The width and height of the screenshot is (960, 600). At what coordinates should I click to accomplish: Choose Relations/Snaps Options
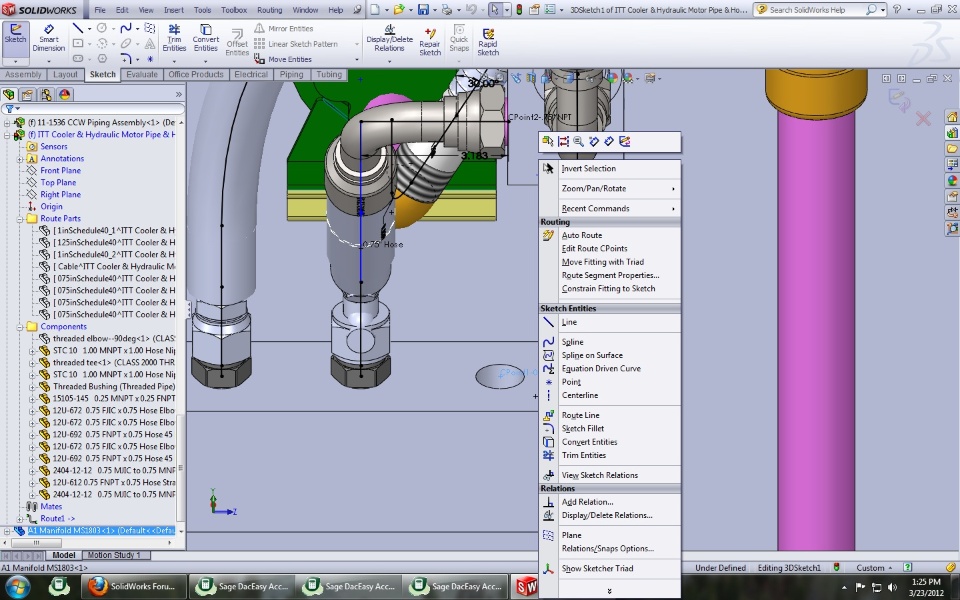coord(610,549)
